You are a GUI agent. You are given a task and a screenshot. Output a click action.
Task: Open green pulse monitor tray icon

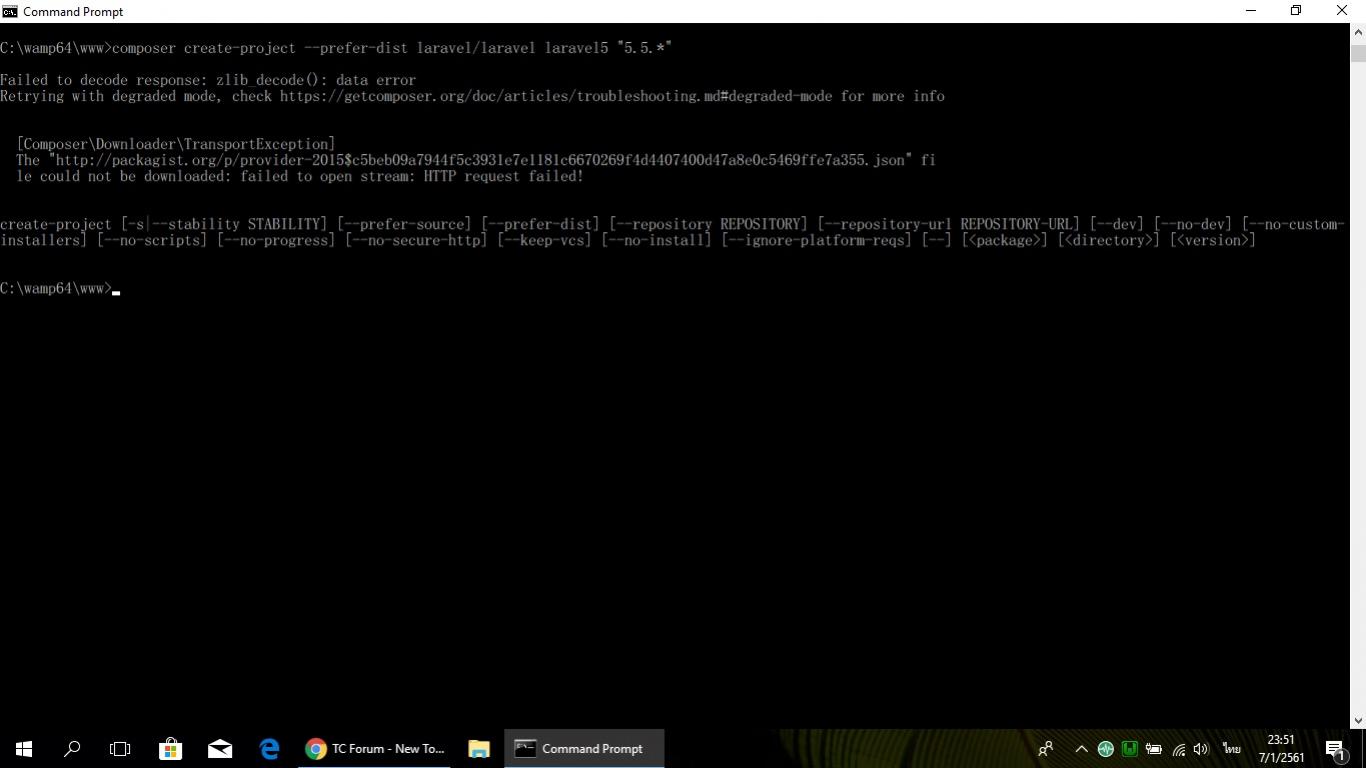pyautogui.click(x=1105, y=748)
